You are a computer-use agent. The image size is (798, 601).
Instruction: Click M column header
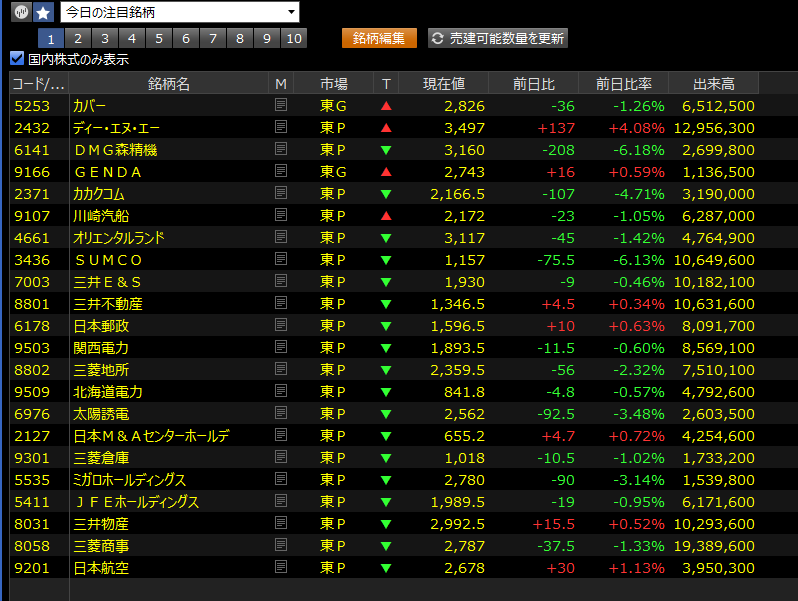pyautogui.click(x=281, y=83)
